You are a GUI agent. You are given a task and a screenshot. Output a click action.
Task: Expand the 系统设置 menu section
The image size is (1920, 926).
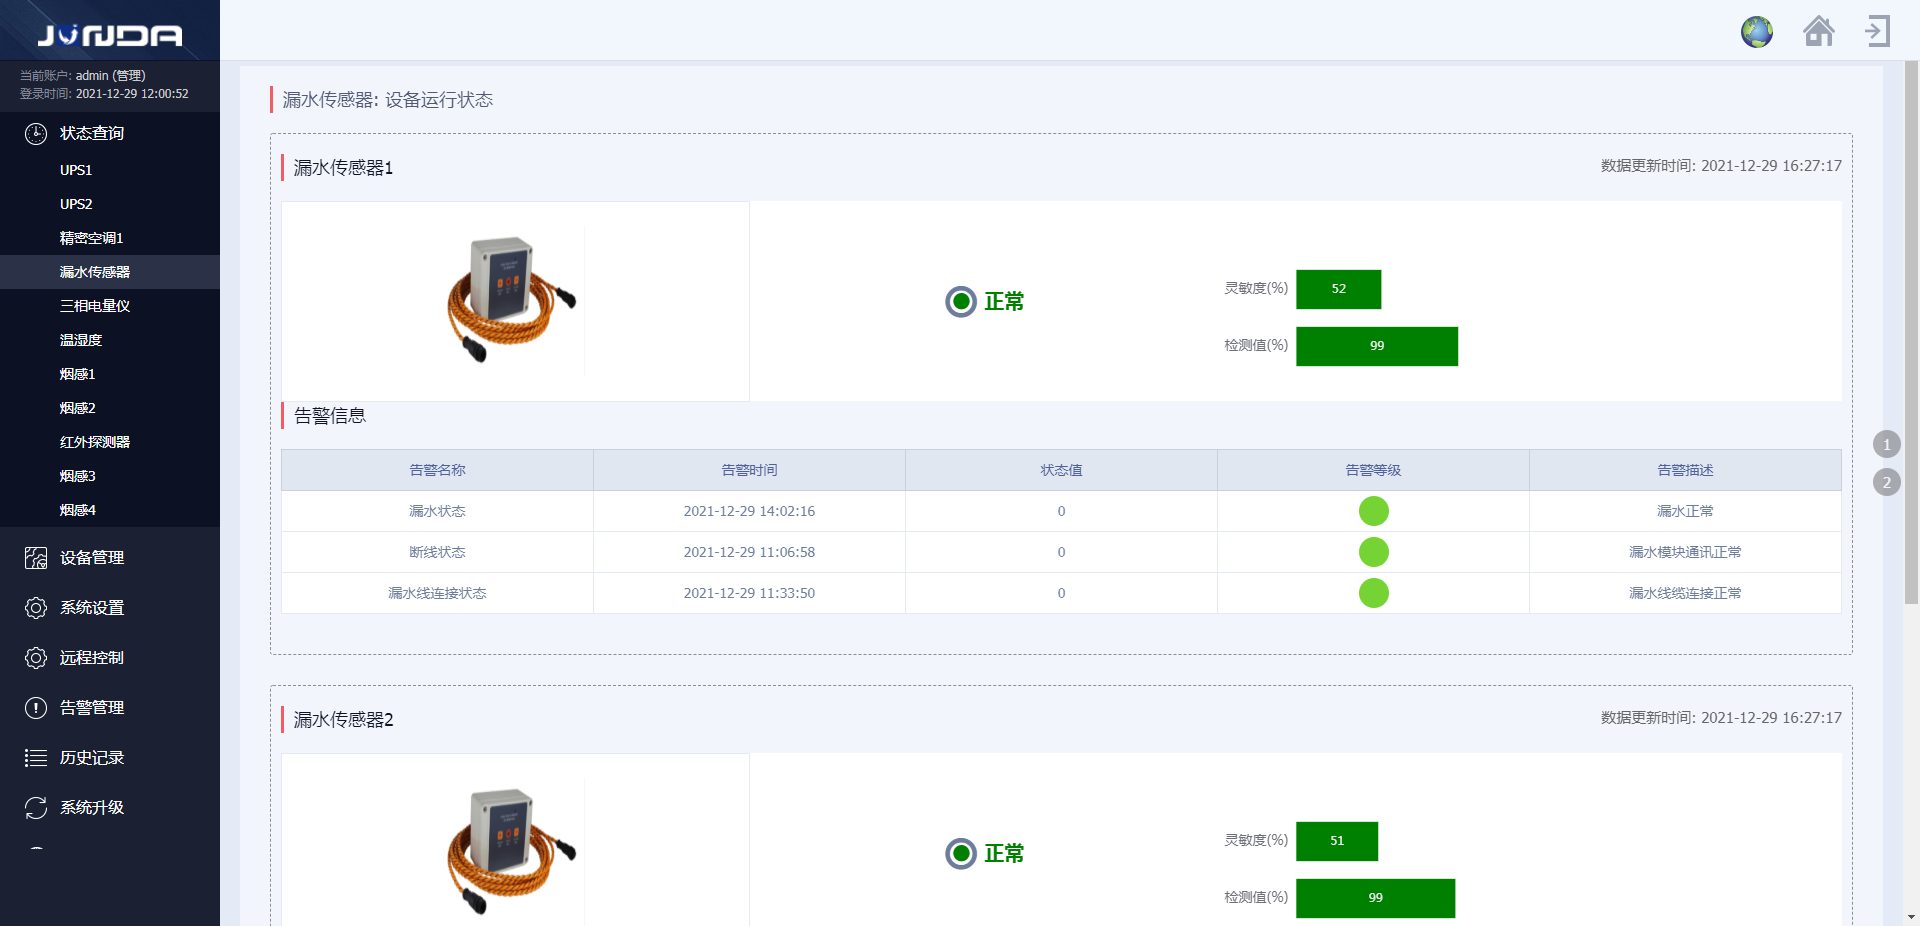click(x=91, y=608)
